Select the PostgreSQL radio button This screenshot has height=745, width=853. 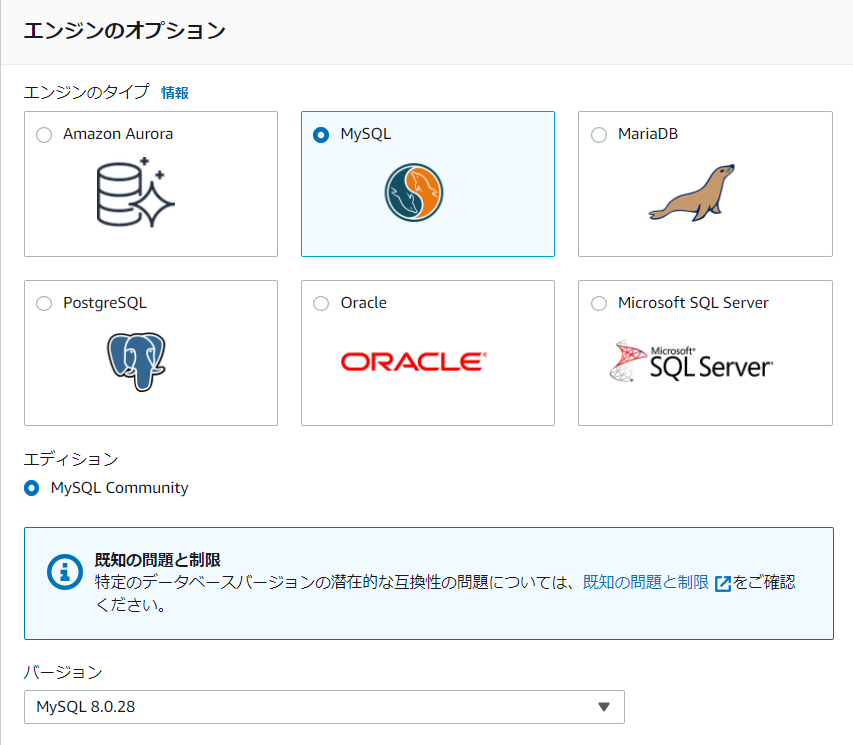coord(44,303)
